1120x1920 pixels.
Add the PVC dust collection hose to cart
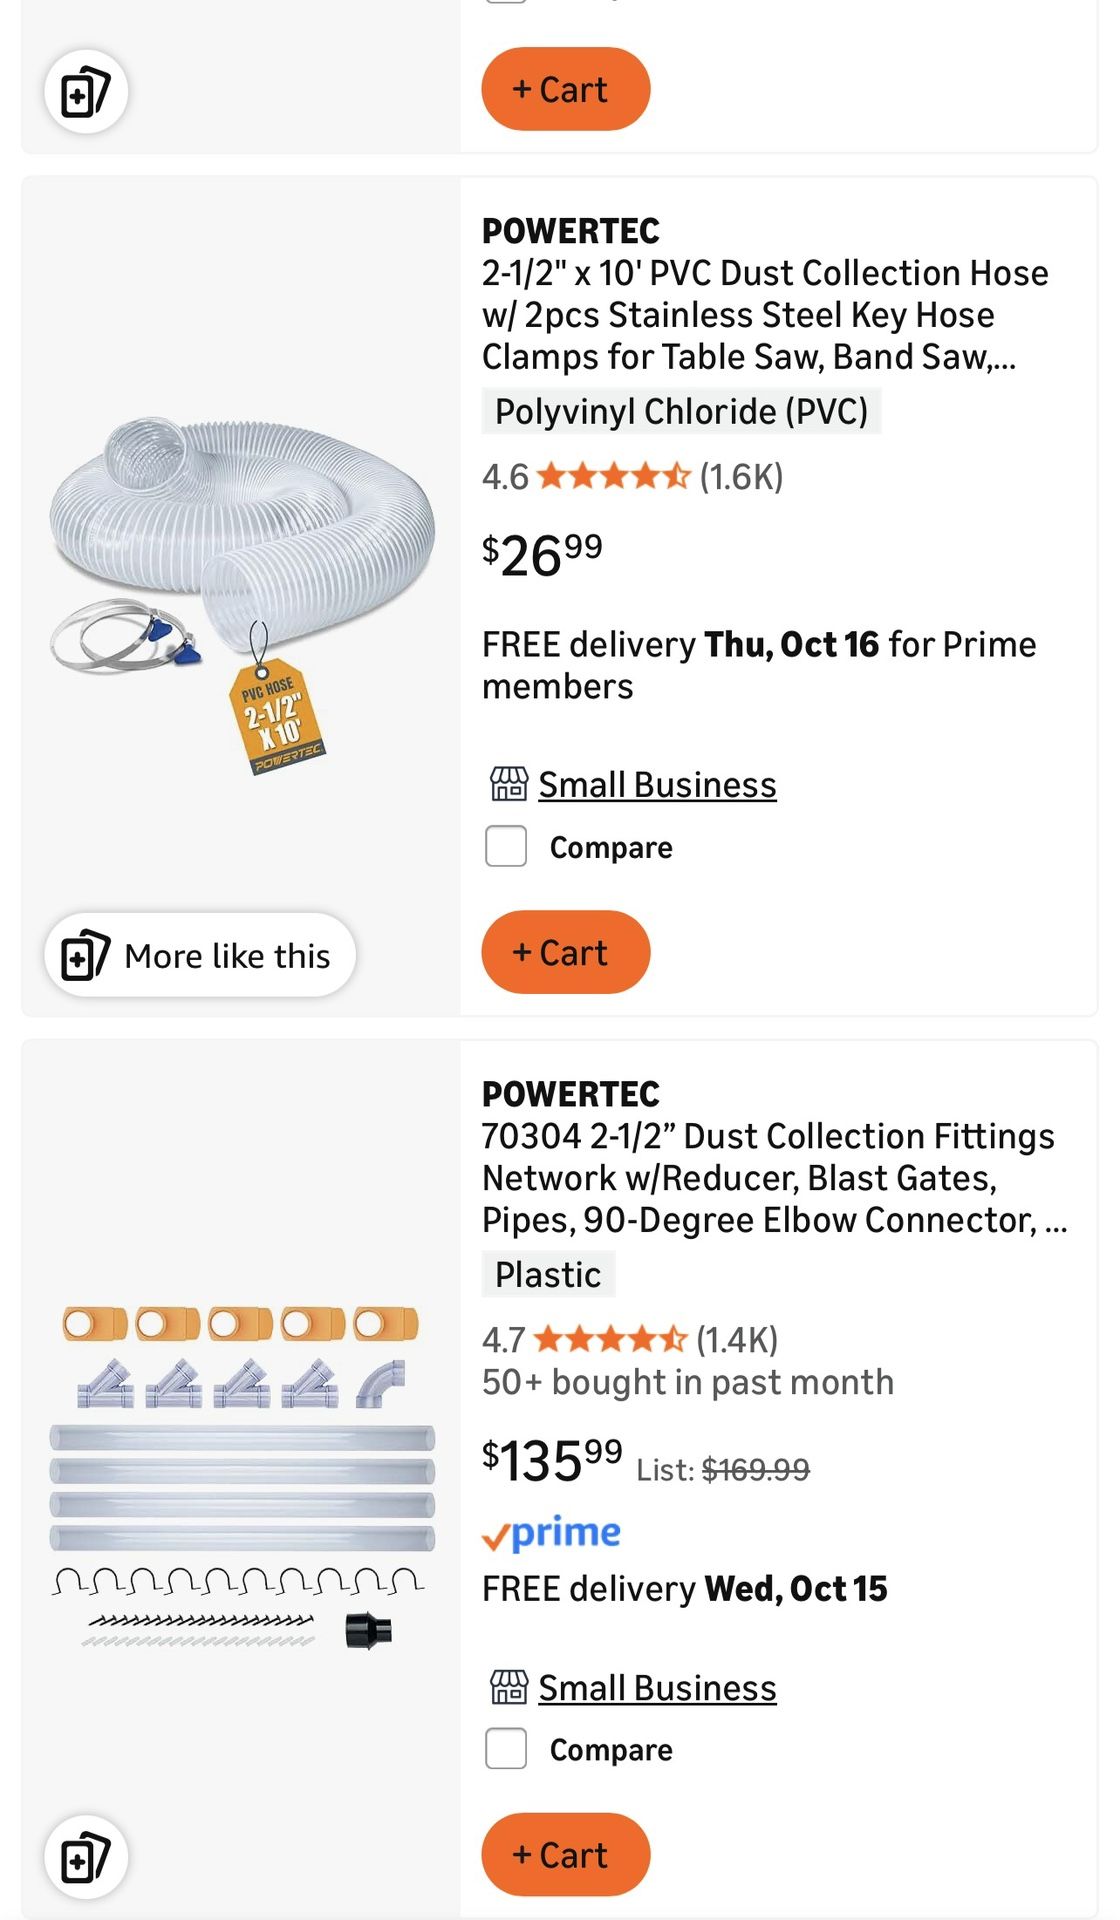565,952
